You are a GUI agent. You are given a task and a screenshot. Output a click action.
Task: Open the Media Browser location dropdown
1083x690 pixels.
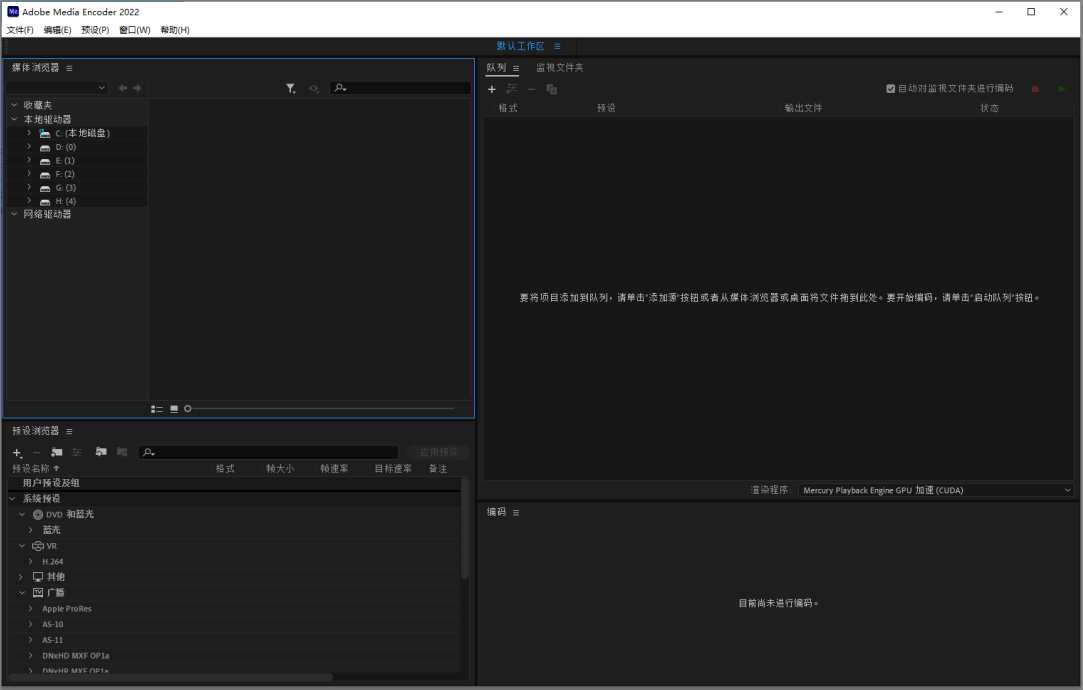[56, 88]
